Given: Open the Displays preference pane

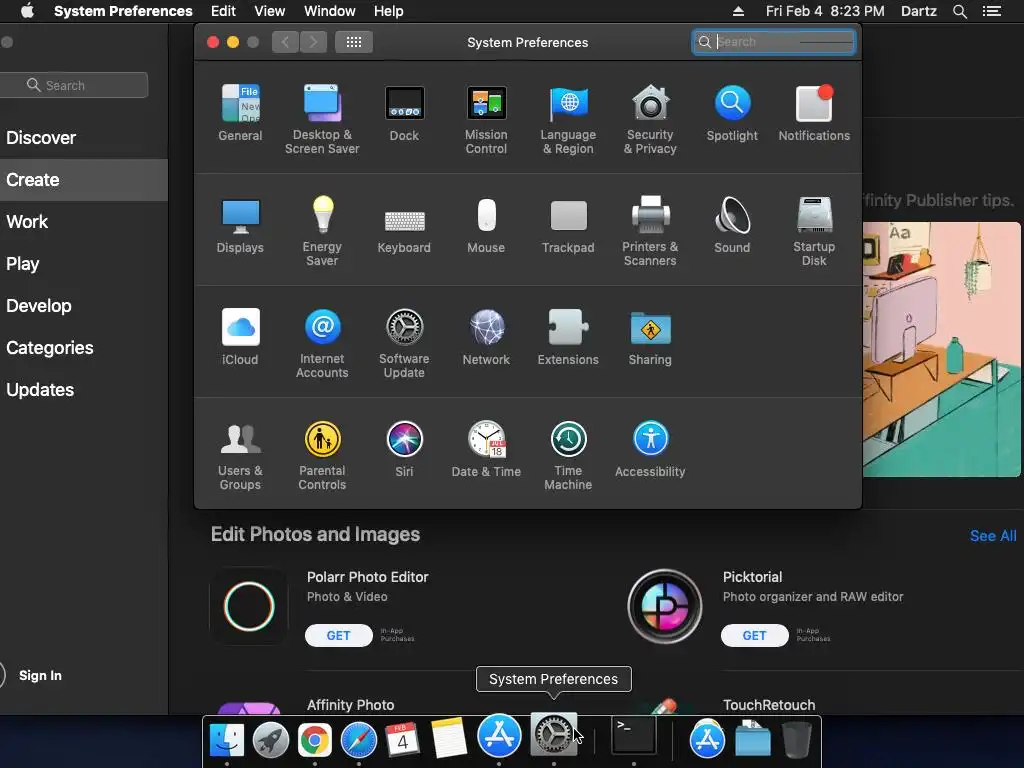Looking at the screenshot, I should point(240,225).
